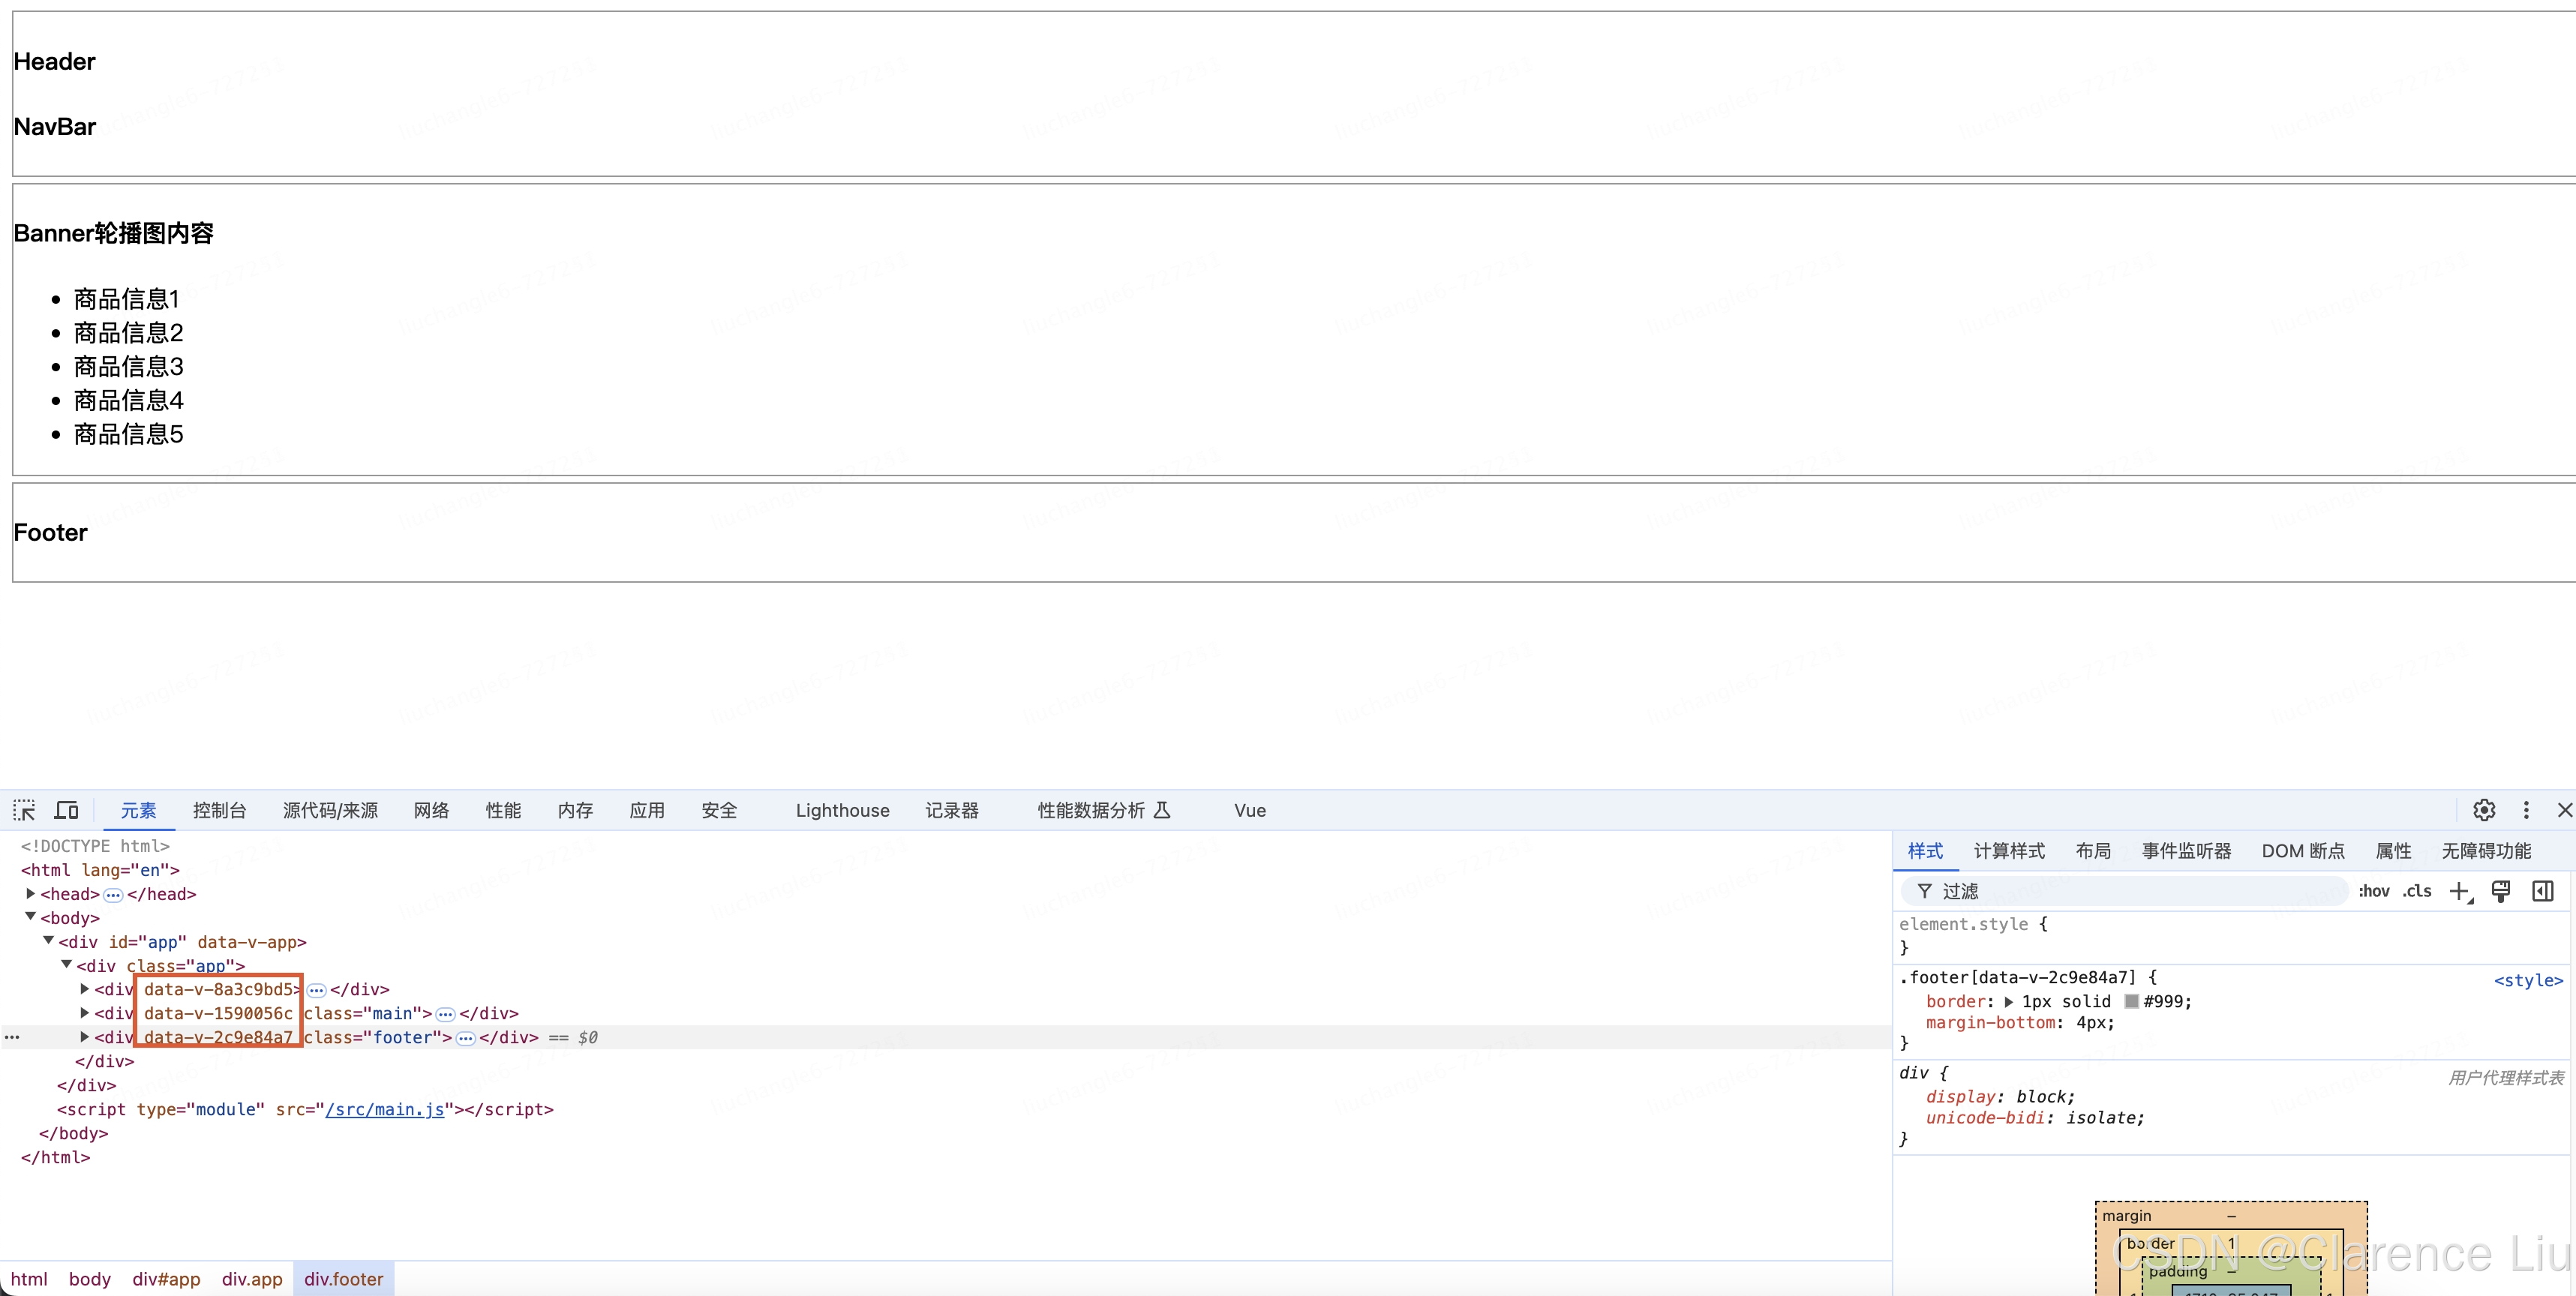Click the new style rule plus icon

point(2459,891)
